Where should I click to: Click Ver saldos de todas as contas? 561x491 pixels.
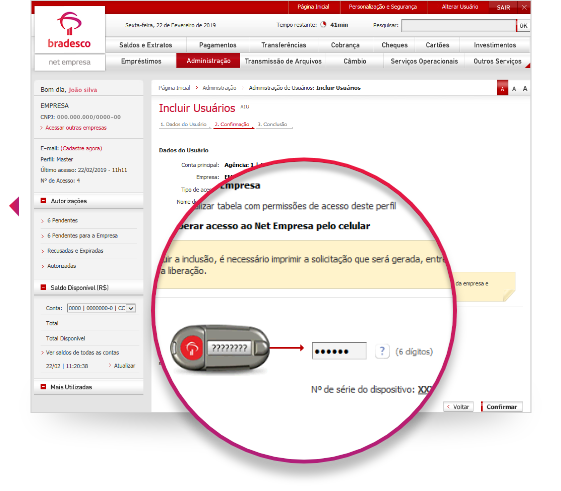(82, 353)
